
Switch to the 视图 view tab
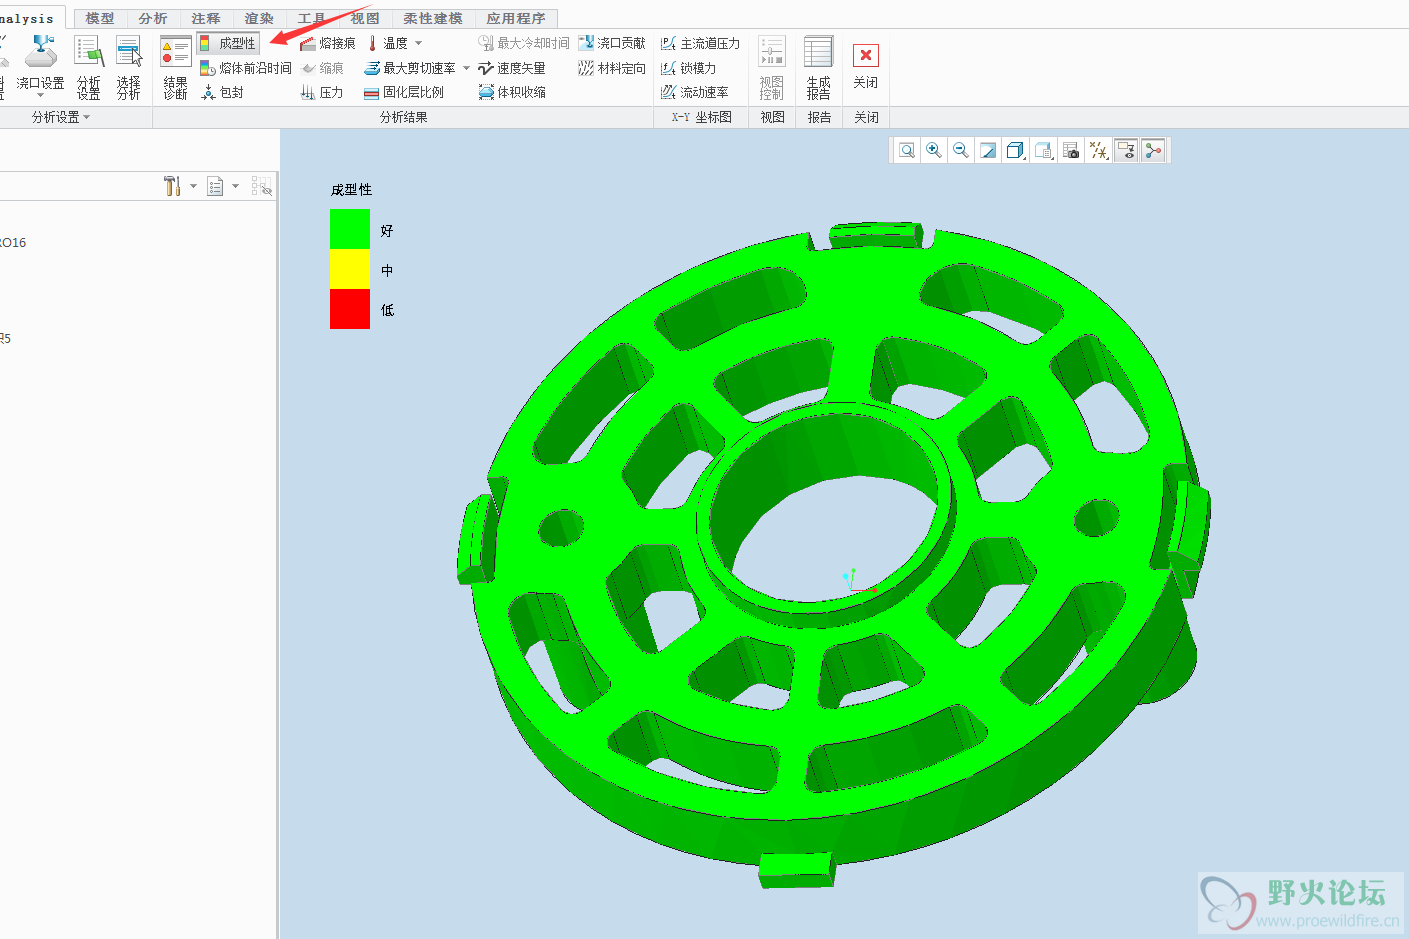(x=365, y=18)
